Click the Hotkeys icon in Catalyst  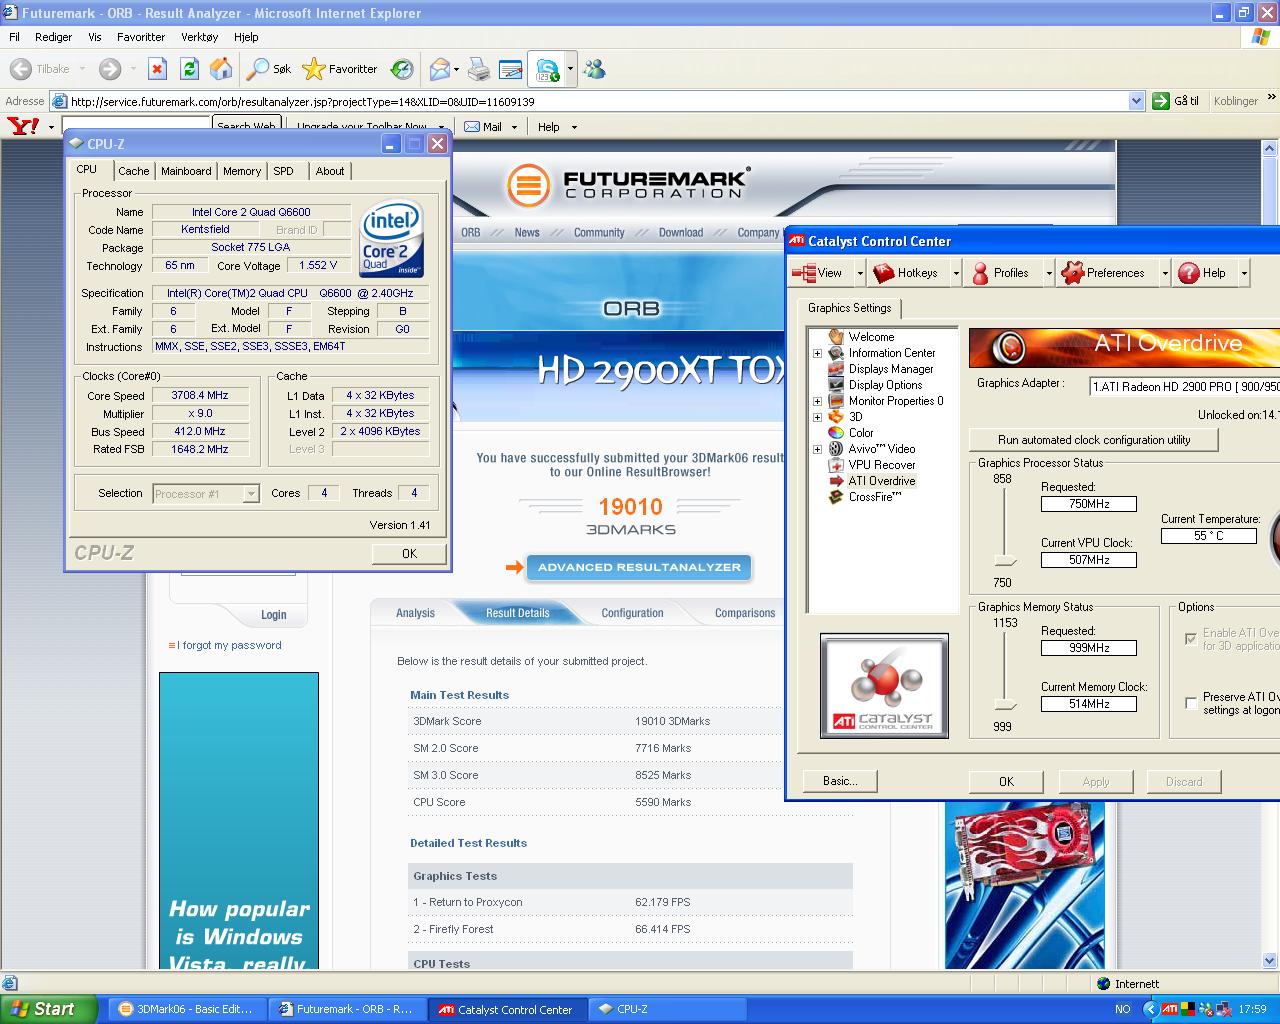click(x=883, y=273)
